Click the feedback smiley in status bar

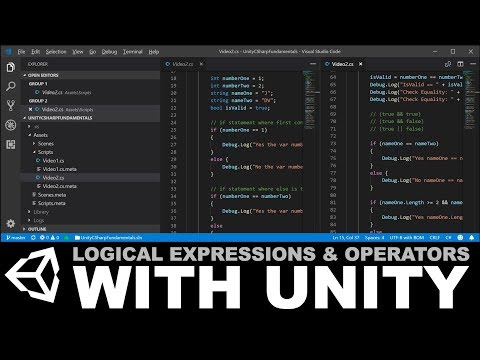tap(460, 238)
